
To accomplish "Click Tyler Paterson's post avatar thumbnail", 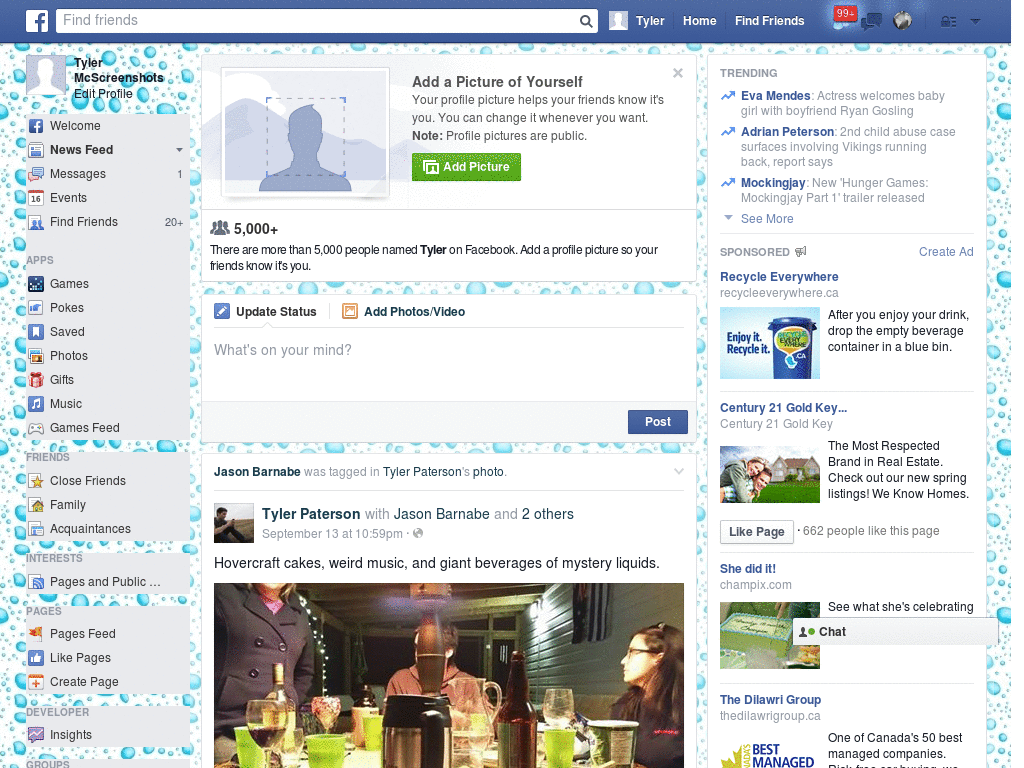I will coord(234,523).
